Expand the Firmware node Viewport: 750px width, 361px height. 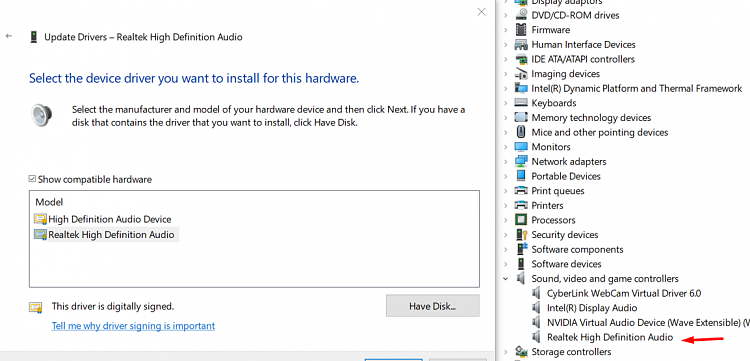pos(506,30)
